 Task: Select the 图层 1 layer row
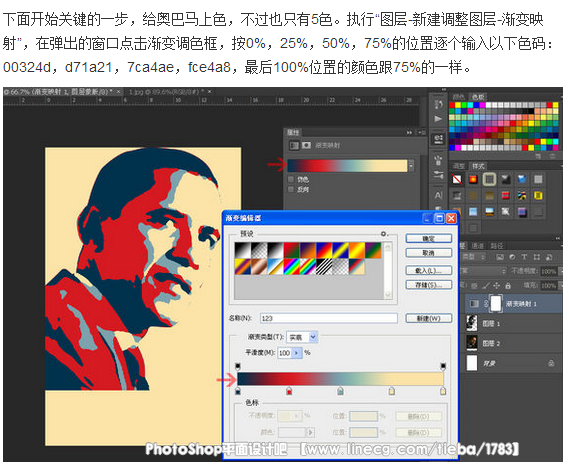513,323
